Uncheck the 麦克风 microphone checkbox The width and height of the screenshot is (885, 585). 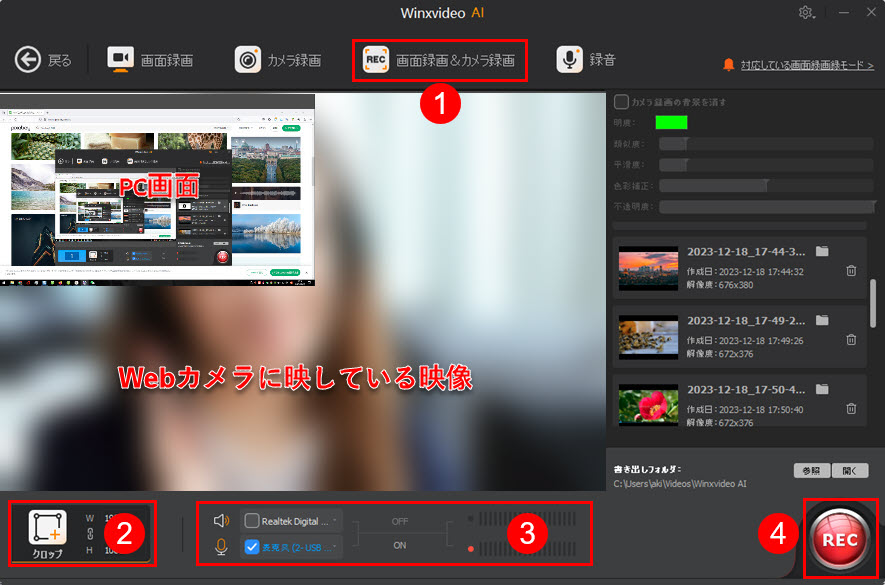pos(252,547)
